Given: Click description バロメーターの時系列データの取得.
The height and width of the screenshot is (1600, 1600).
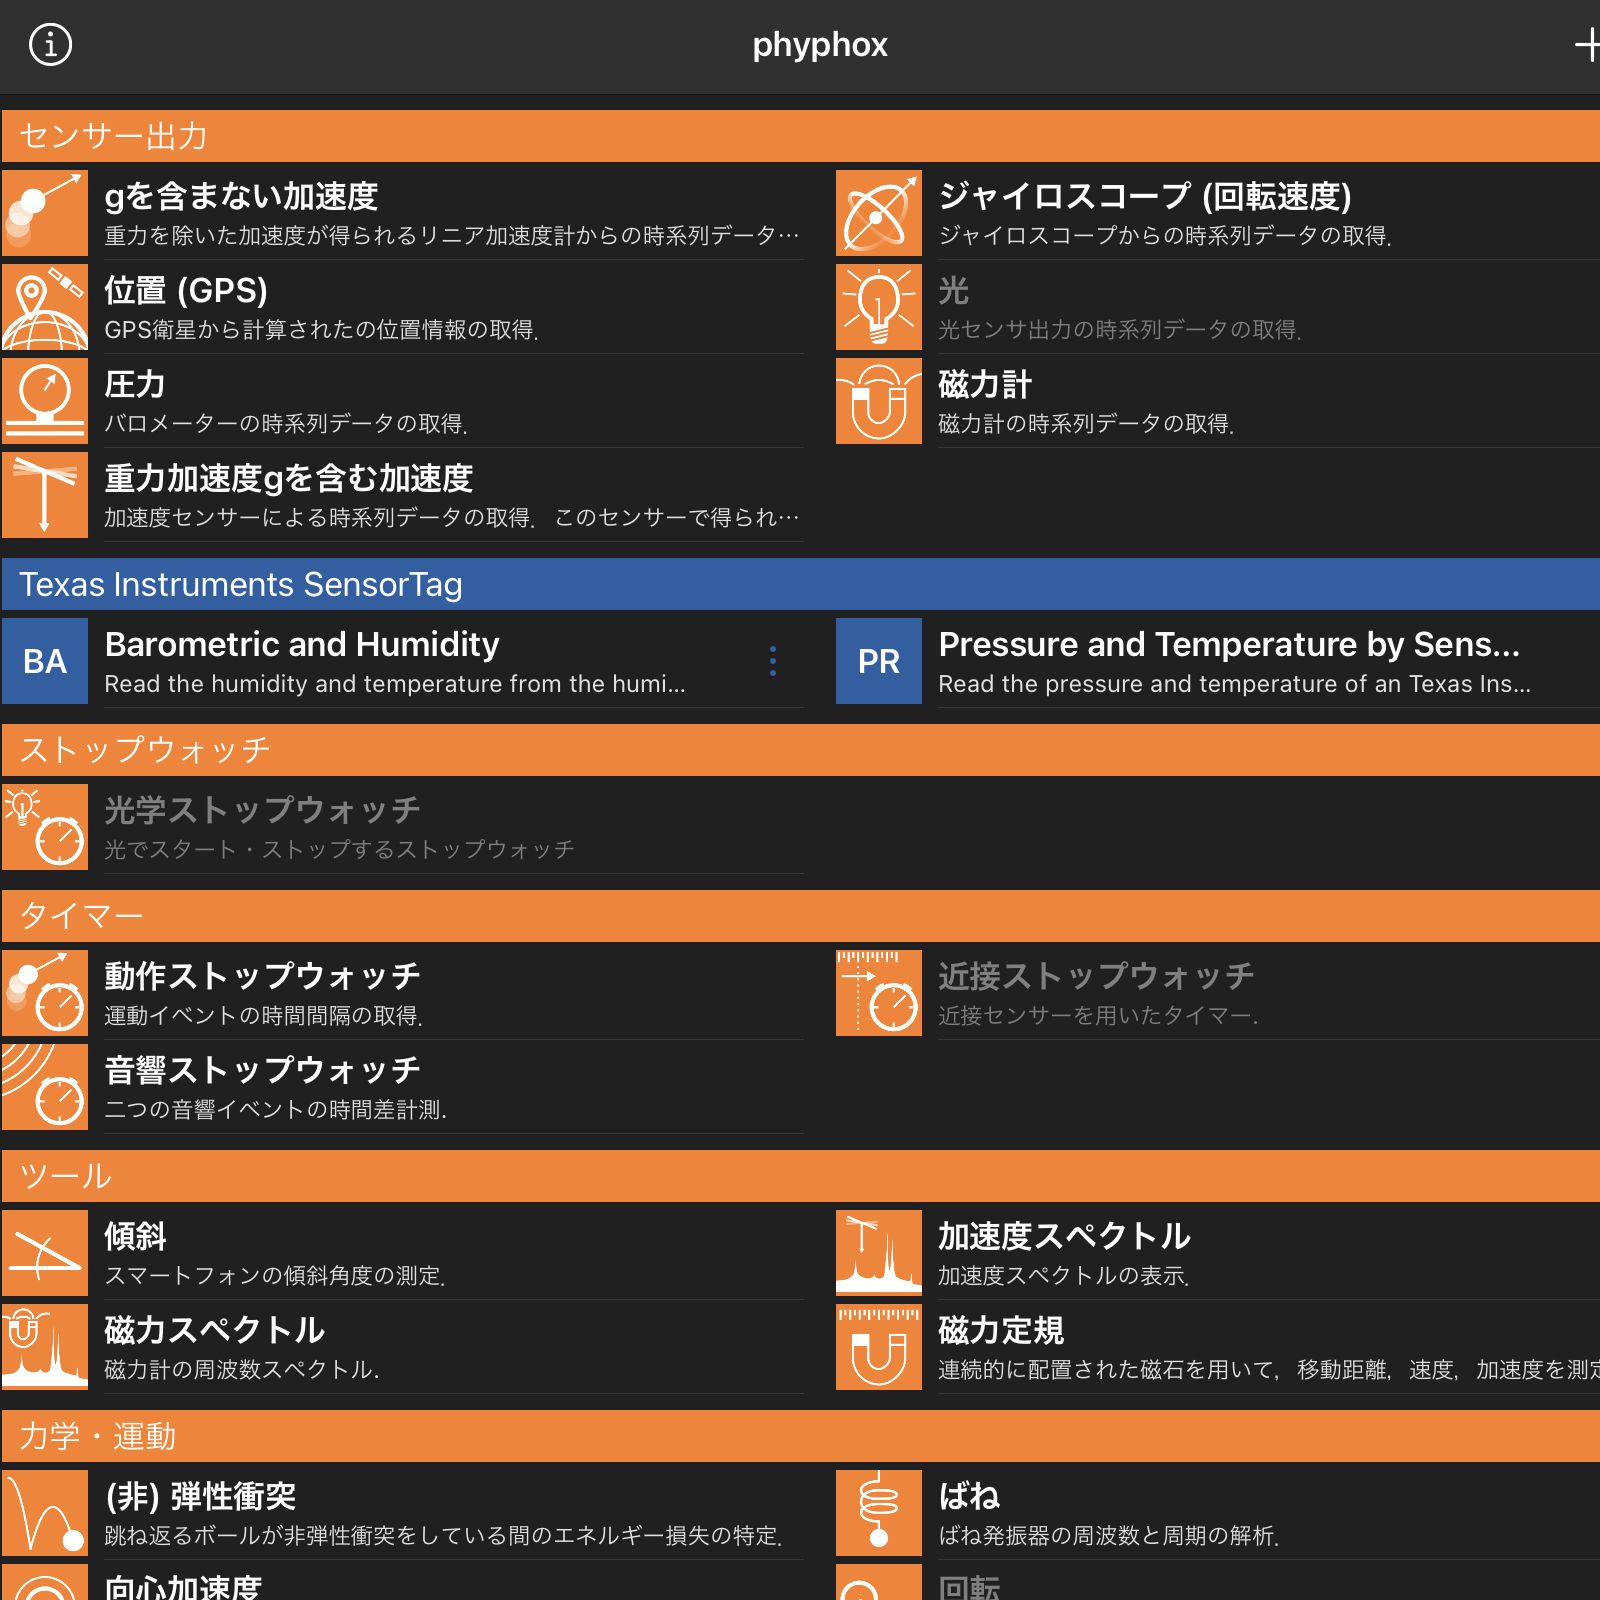Looking at the screenshot, I should point(286,424).
